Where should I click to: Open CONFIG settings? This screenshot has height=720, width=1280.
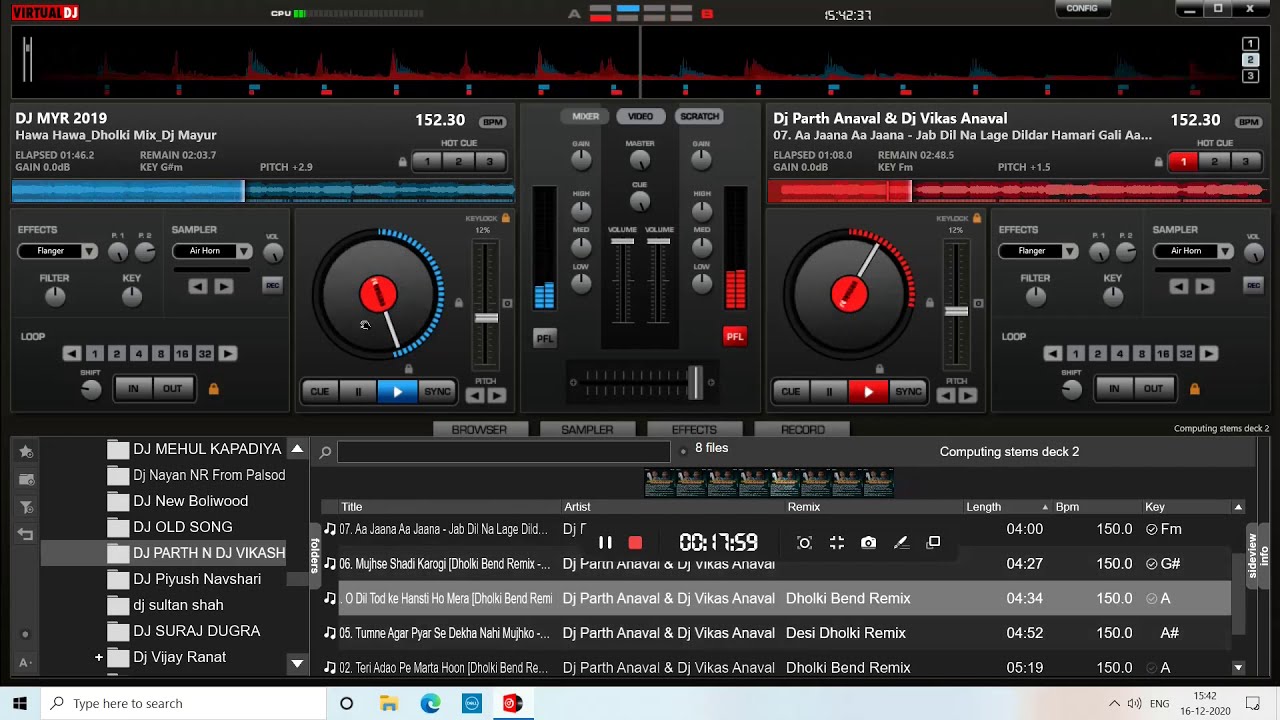click(1082, 8)
